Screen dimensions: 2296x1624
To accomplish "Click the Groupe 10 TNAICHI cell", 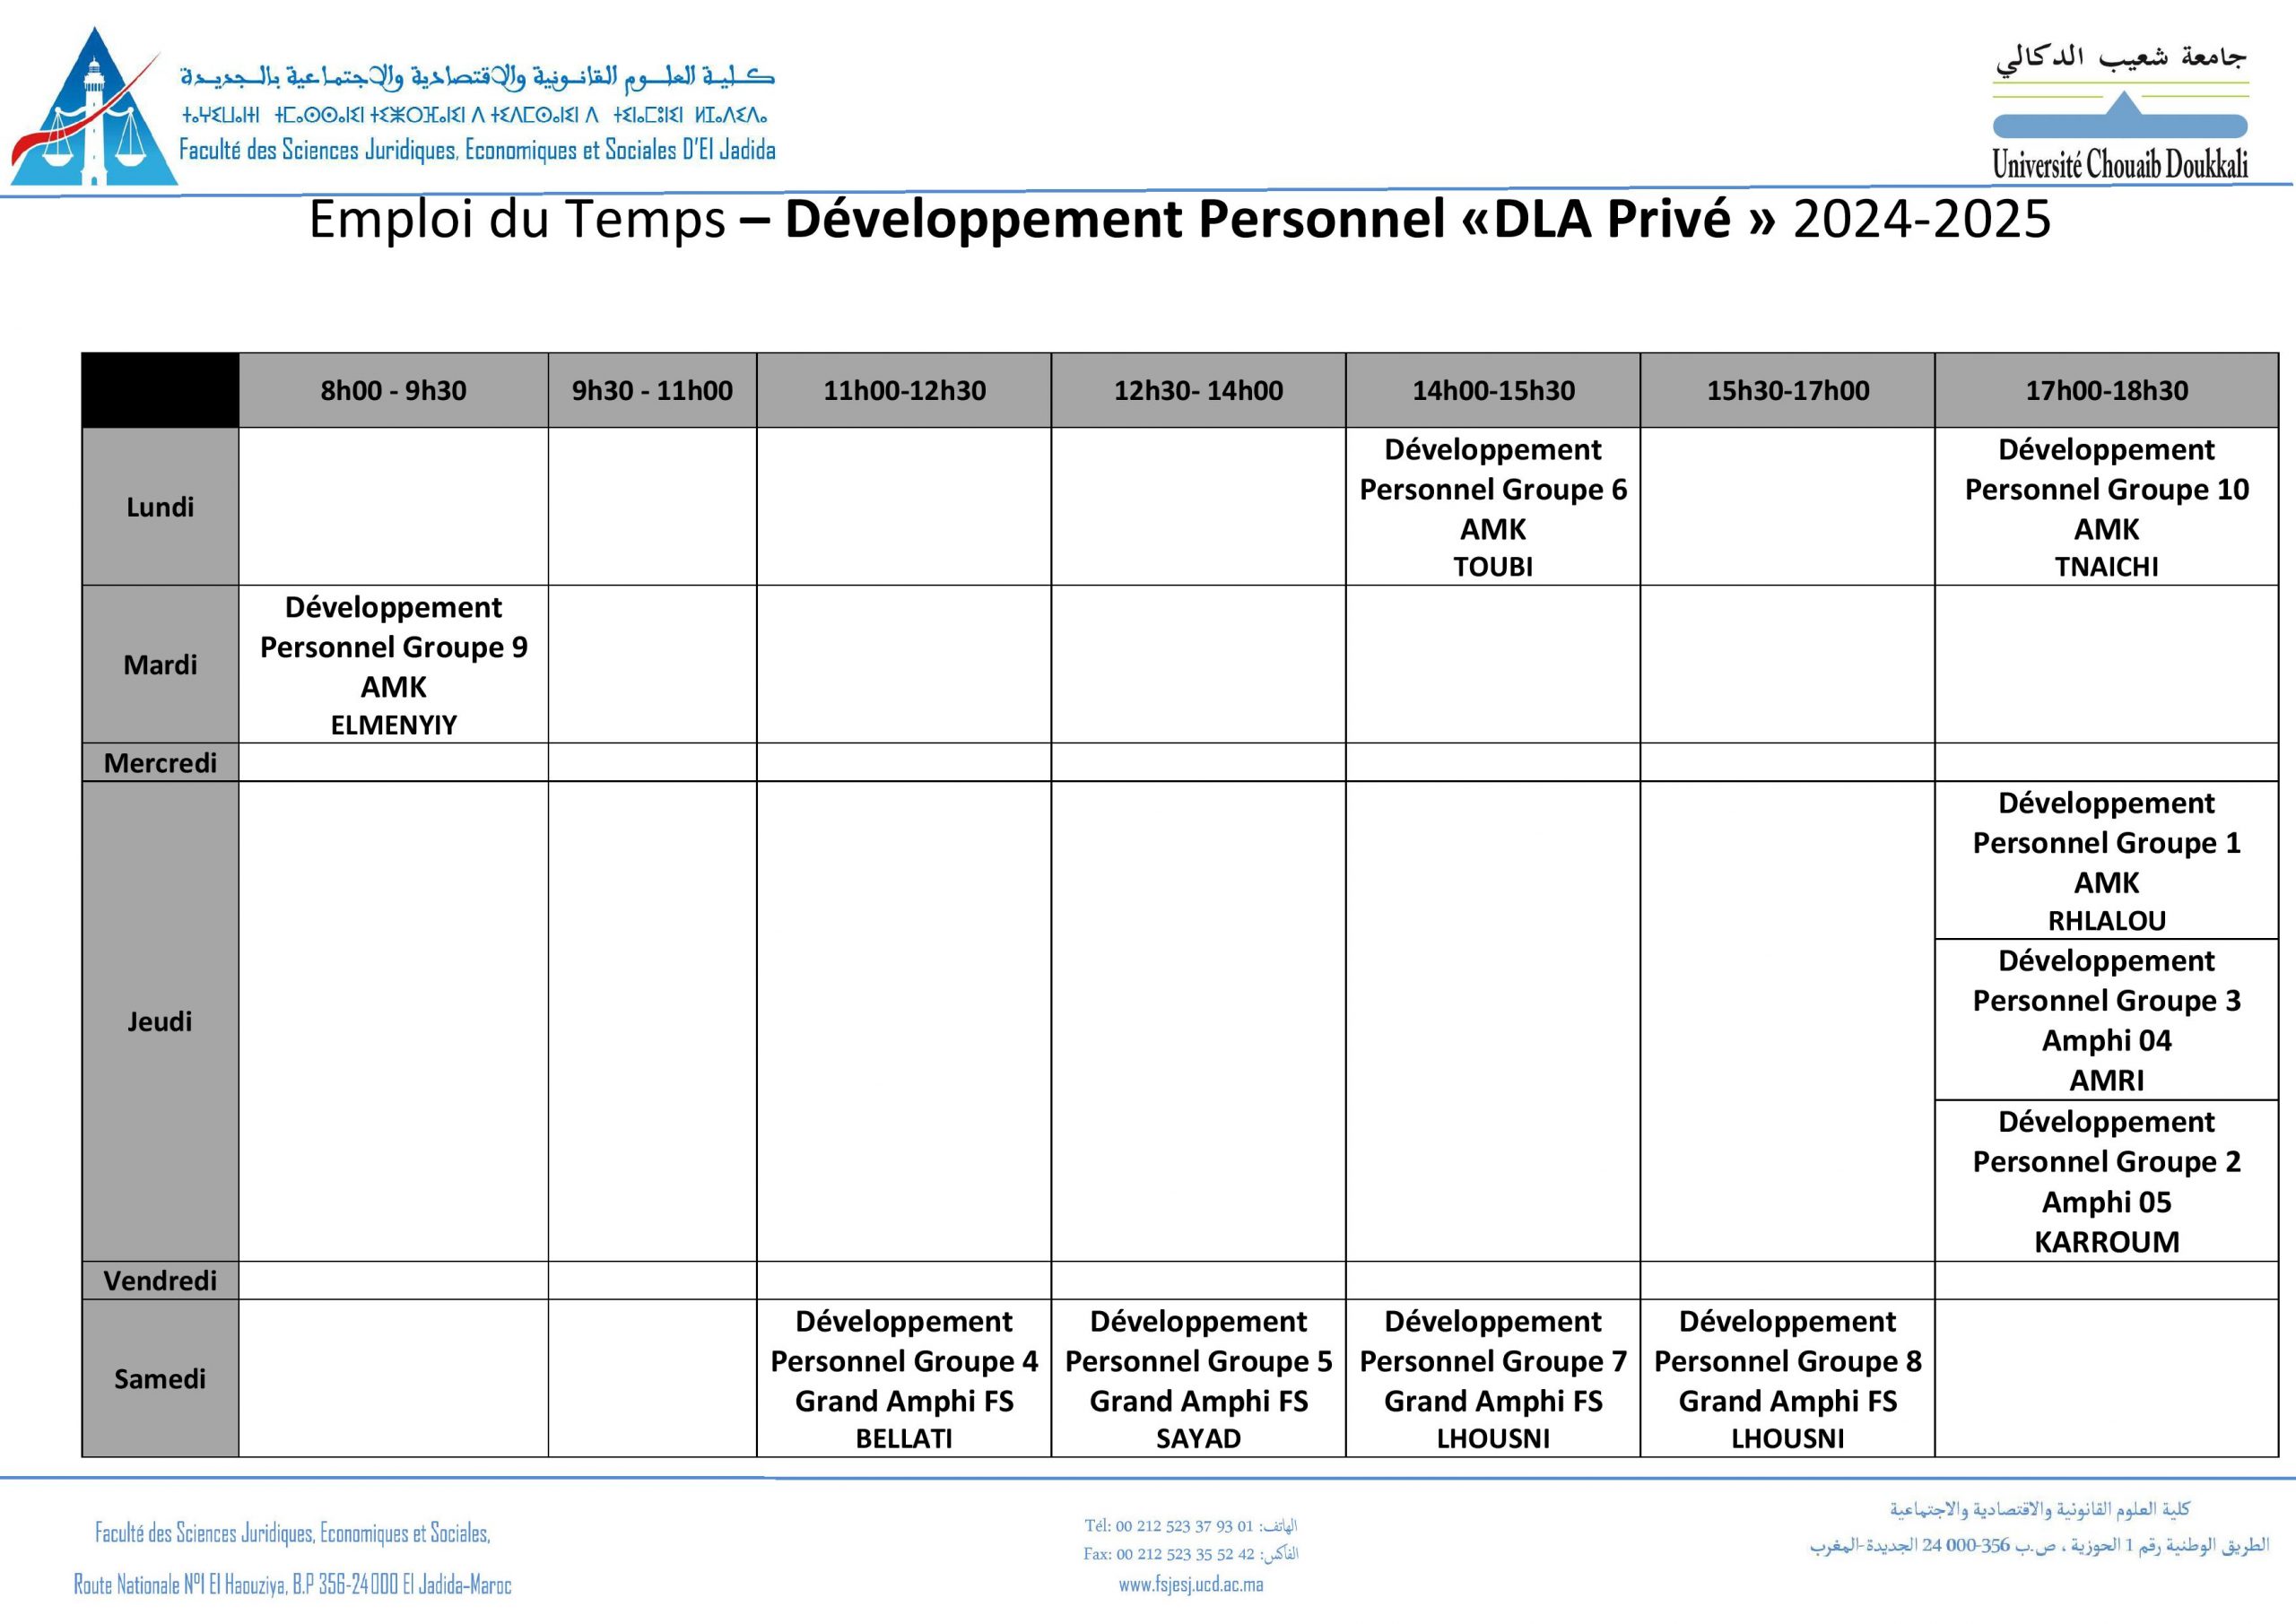I will pyautogui.click(x=2107, y=507).
